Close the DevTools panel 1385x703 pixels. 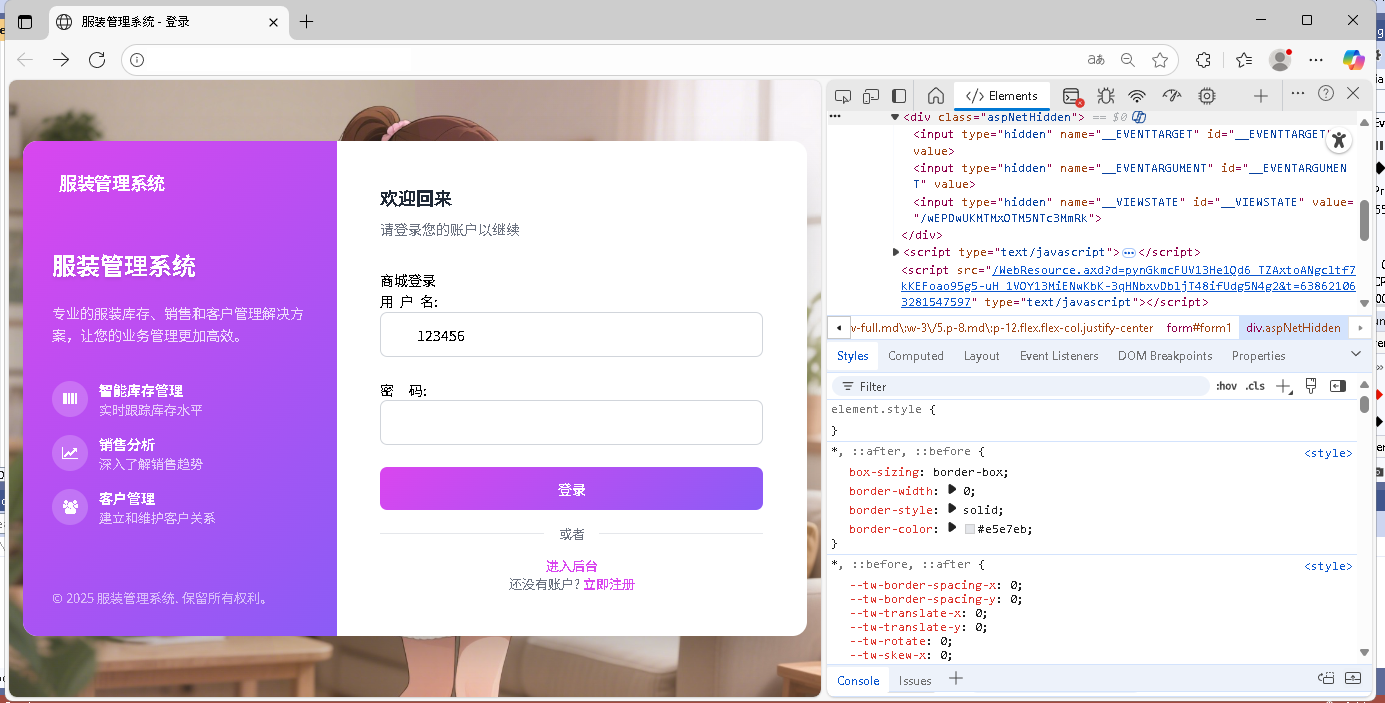1353,93
